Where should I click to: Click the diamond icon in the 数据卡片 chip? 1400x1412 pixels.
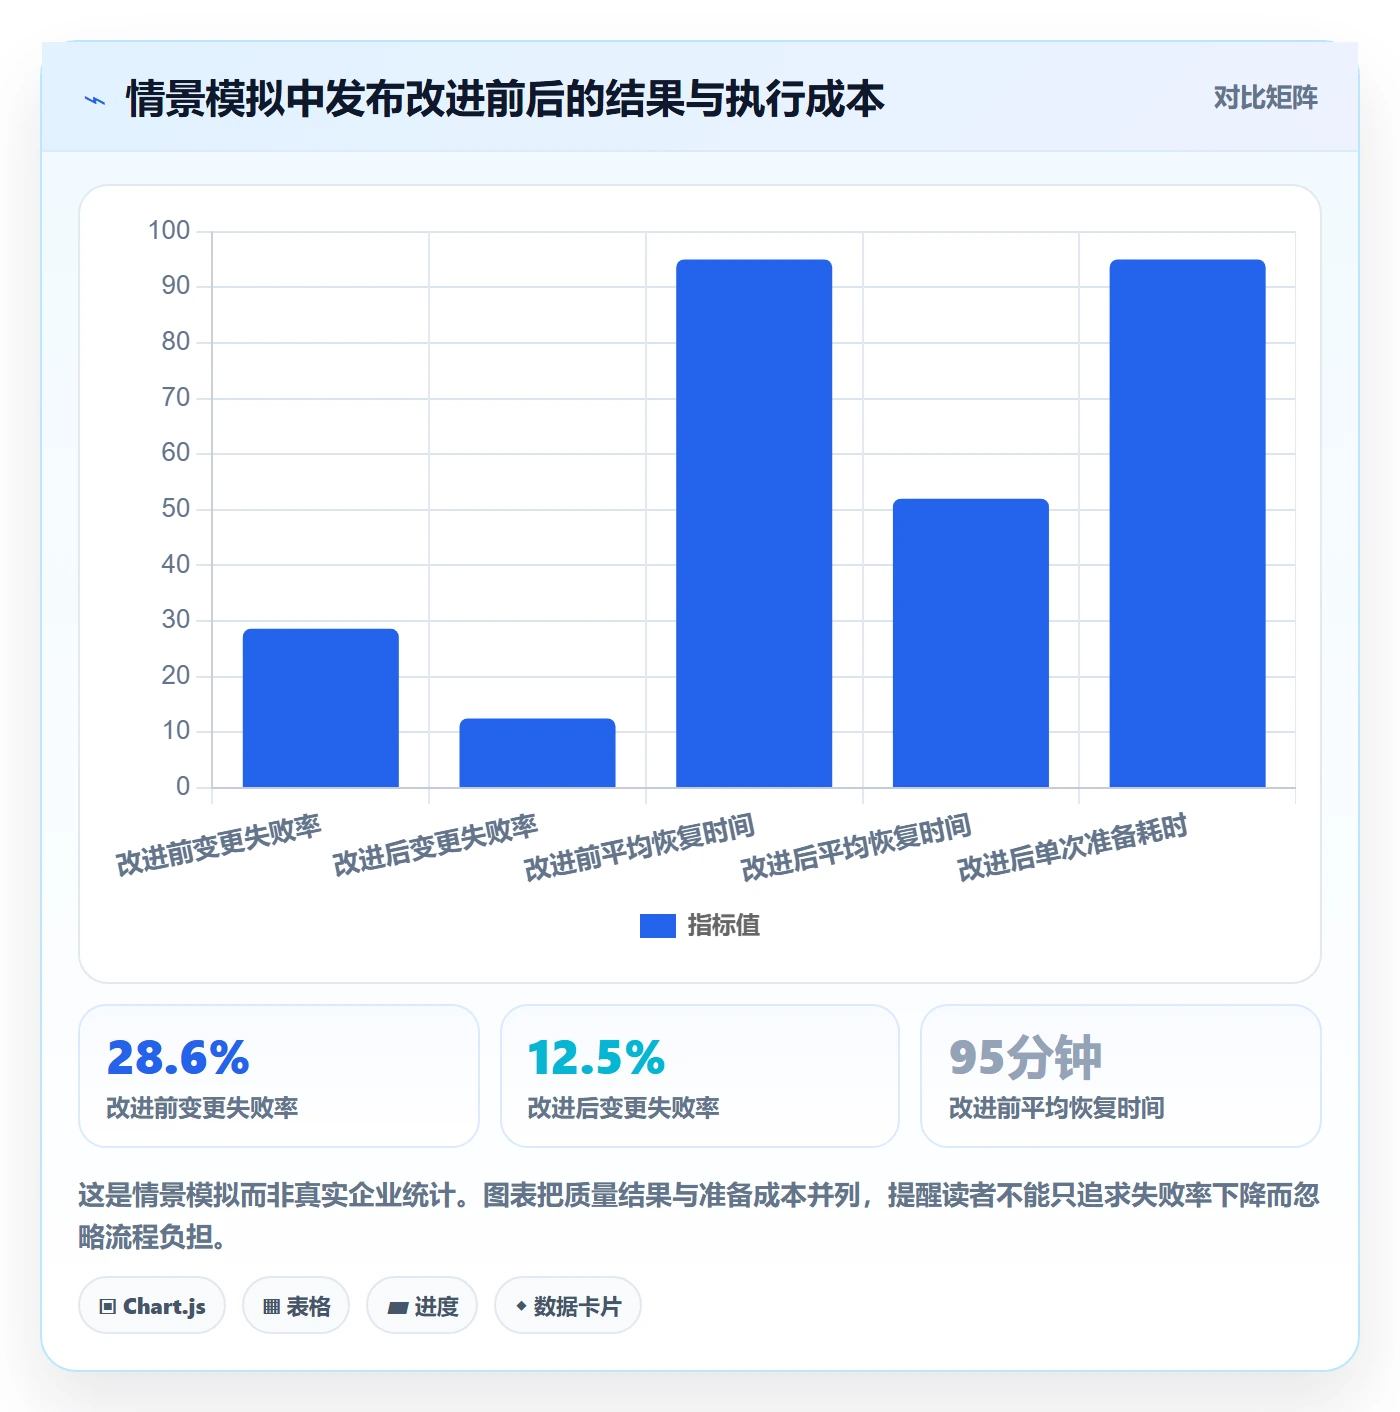(x=521, y=1305)
